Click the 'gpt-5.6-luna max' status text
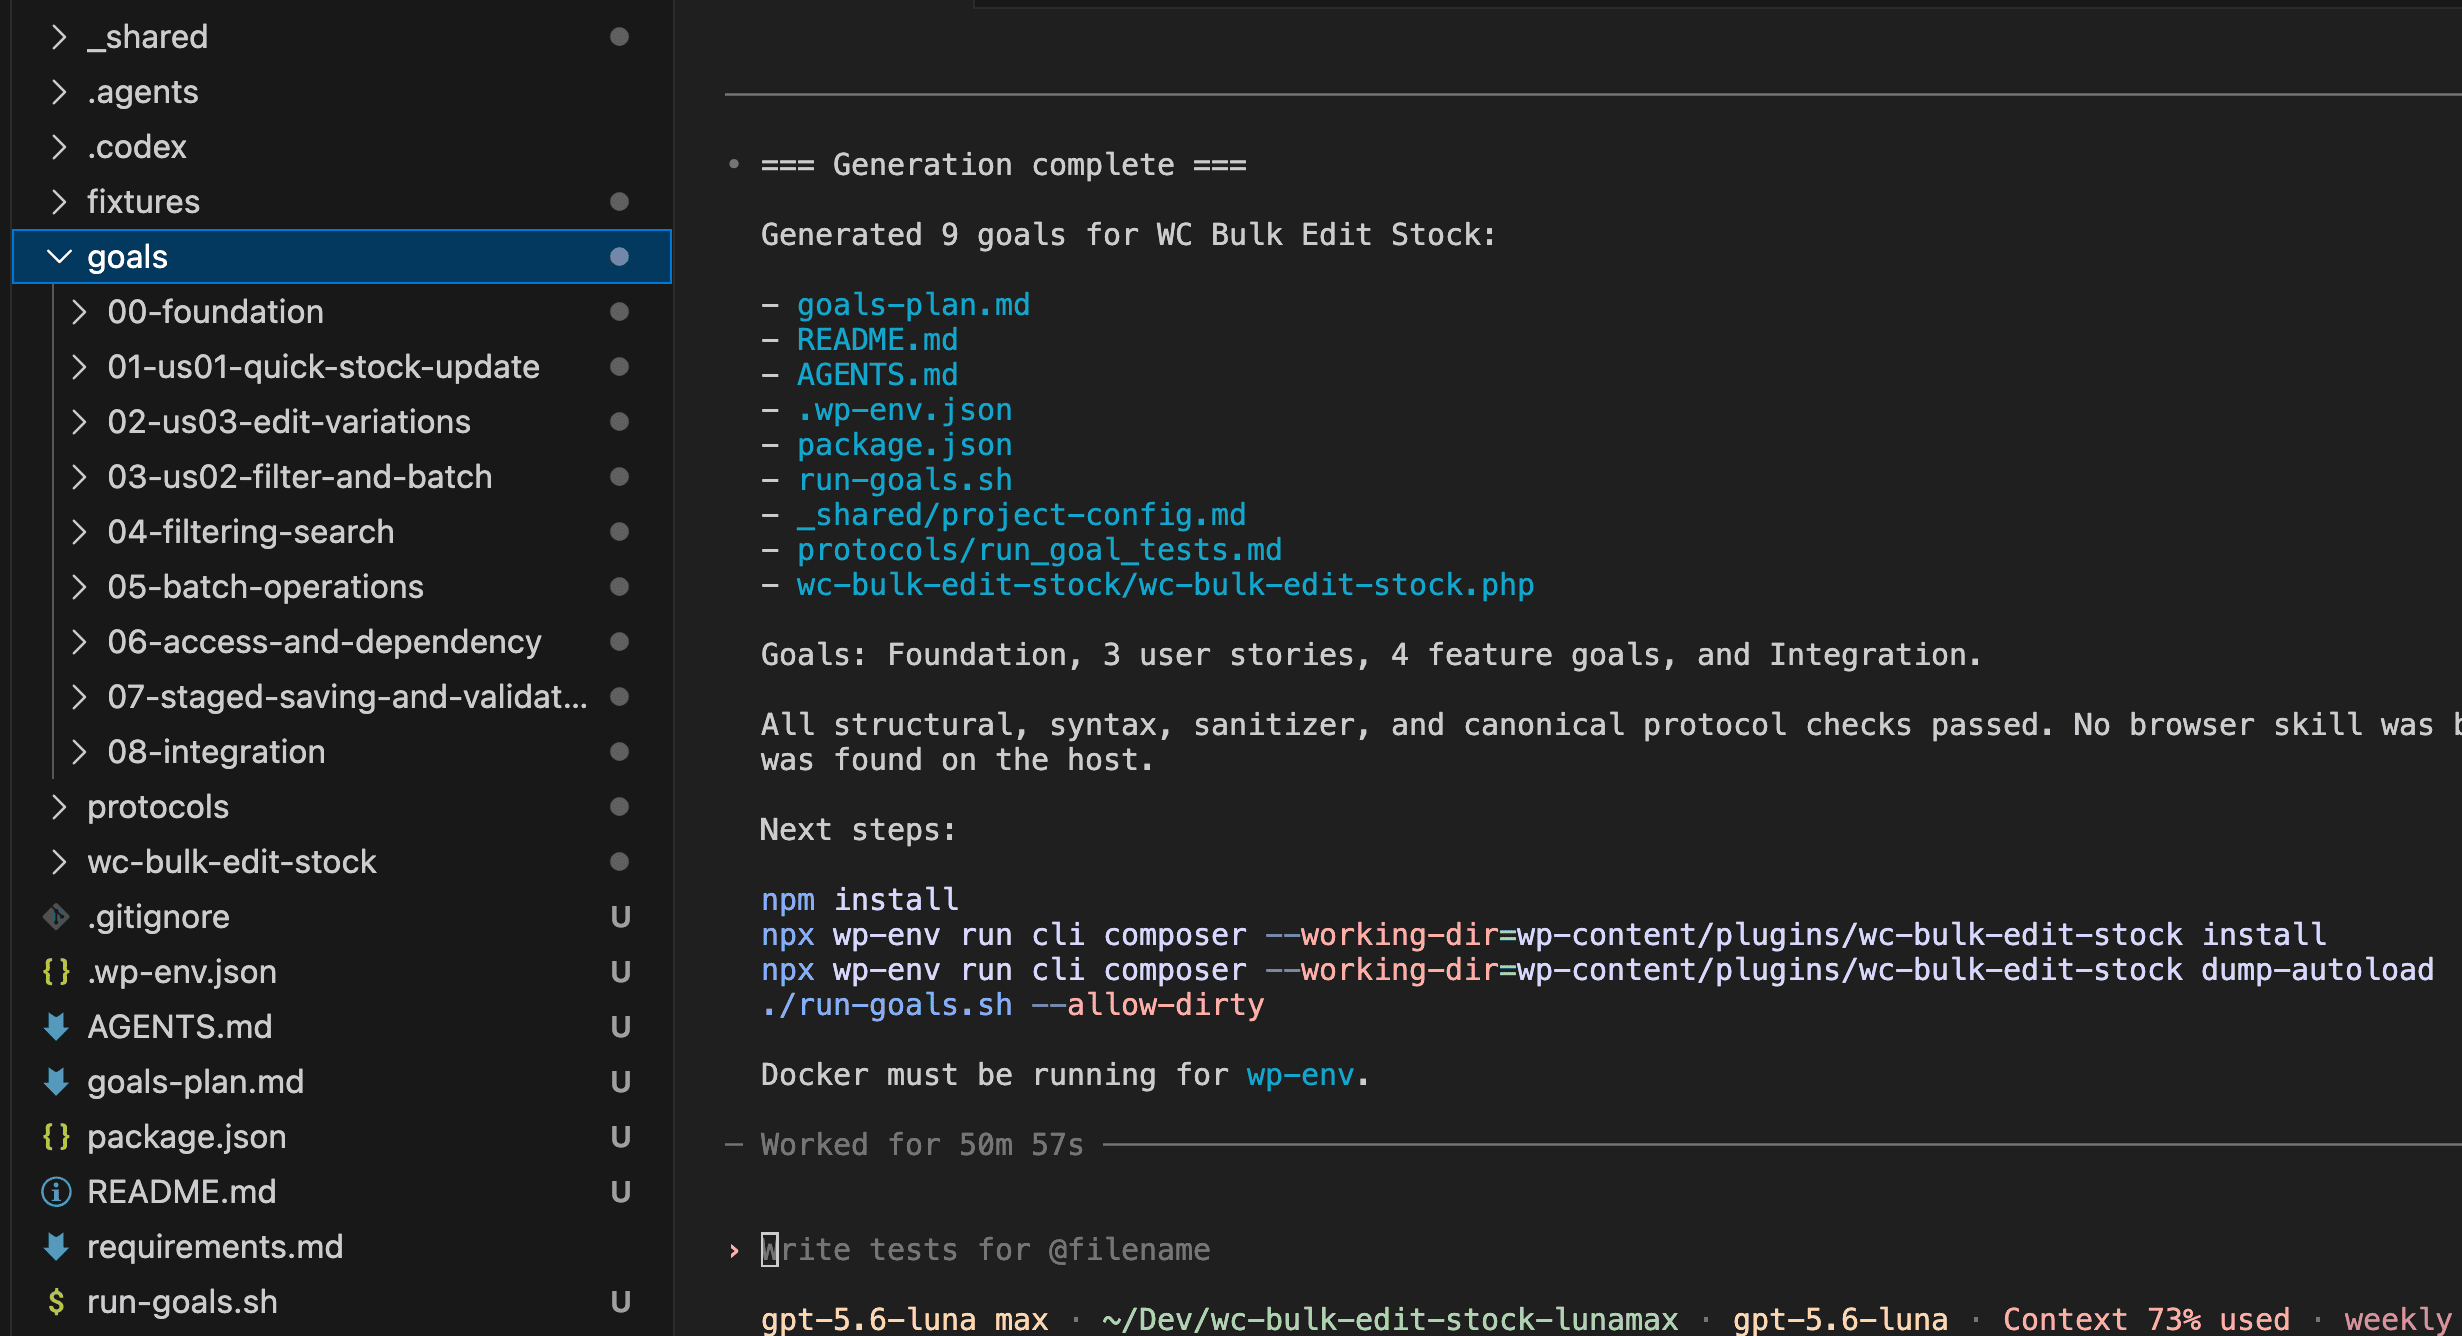2462x1336 pixels. click(x=904, y=1320)
